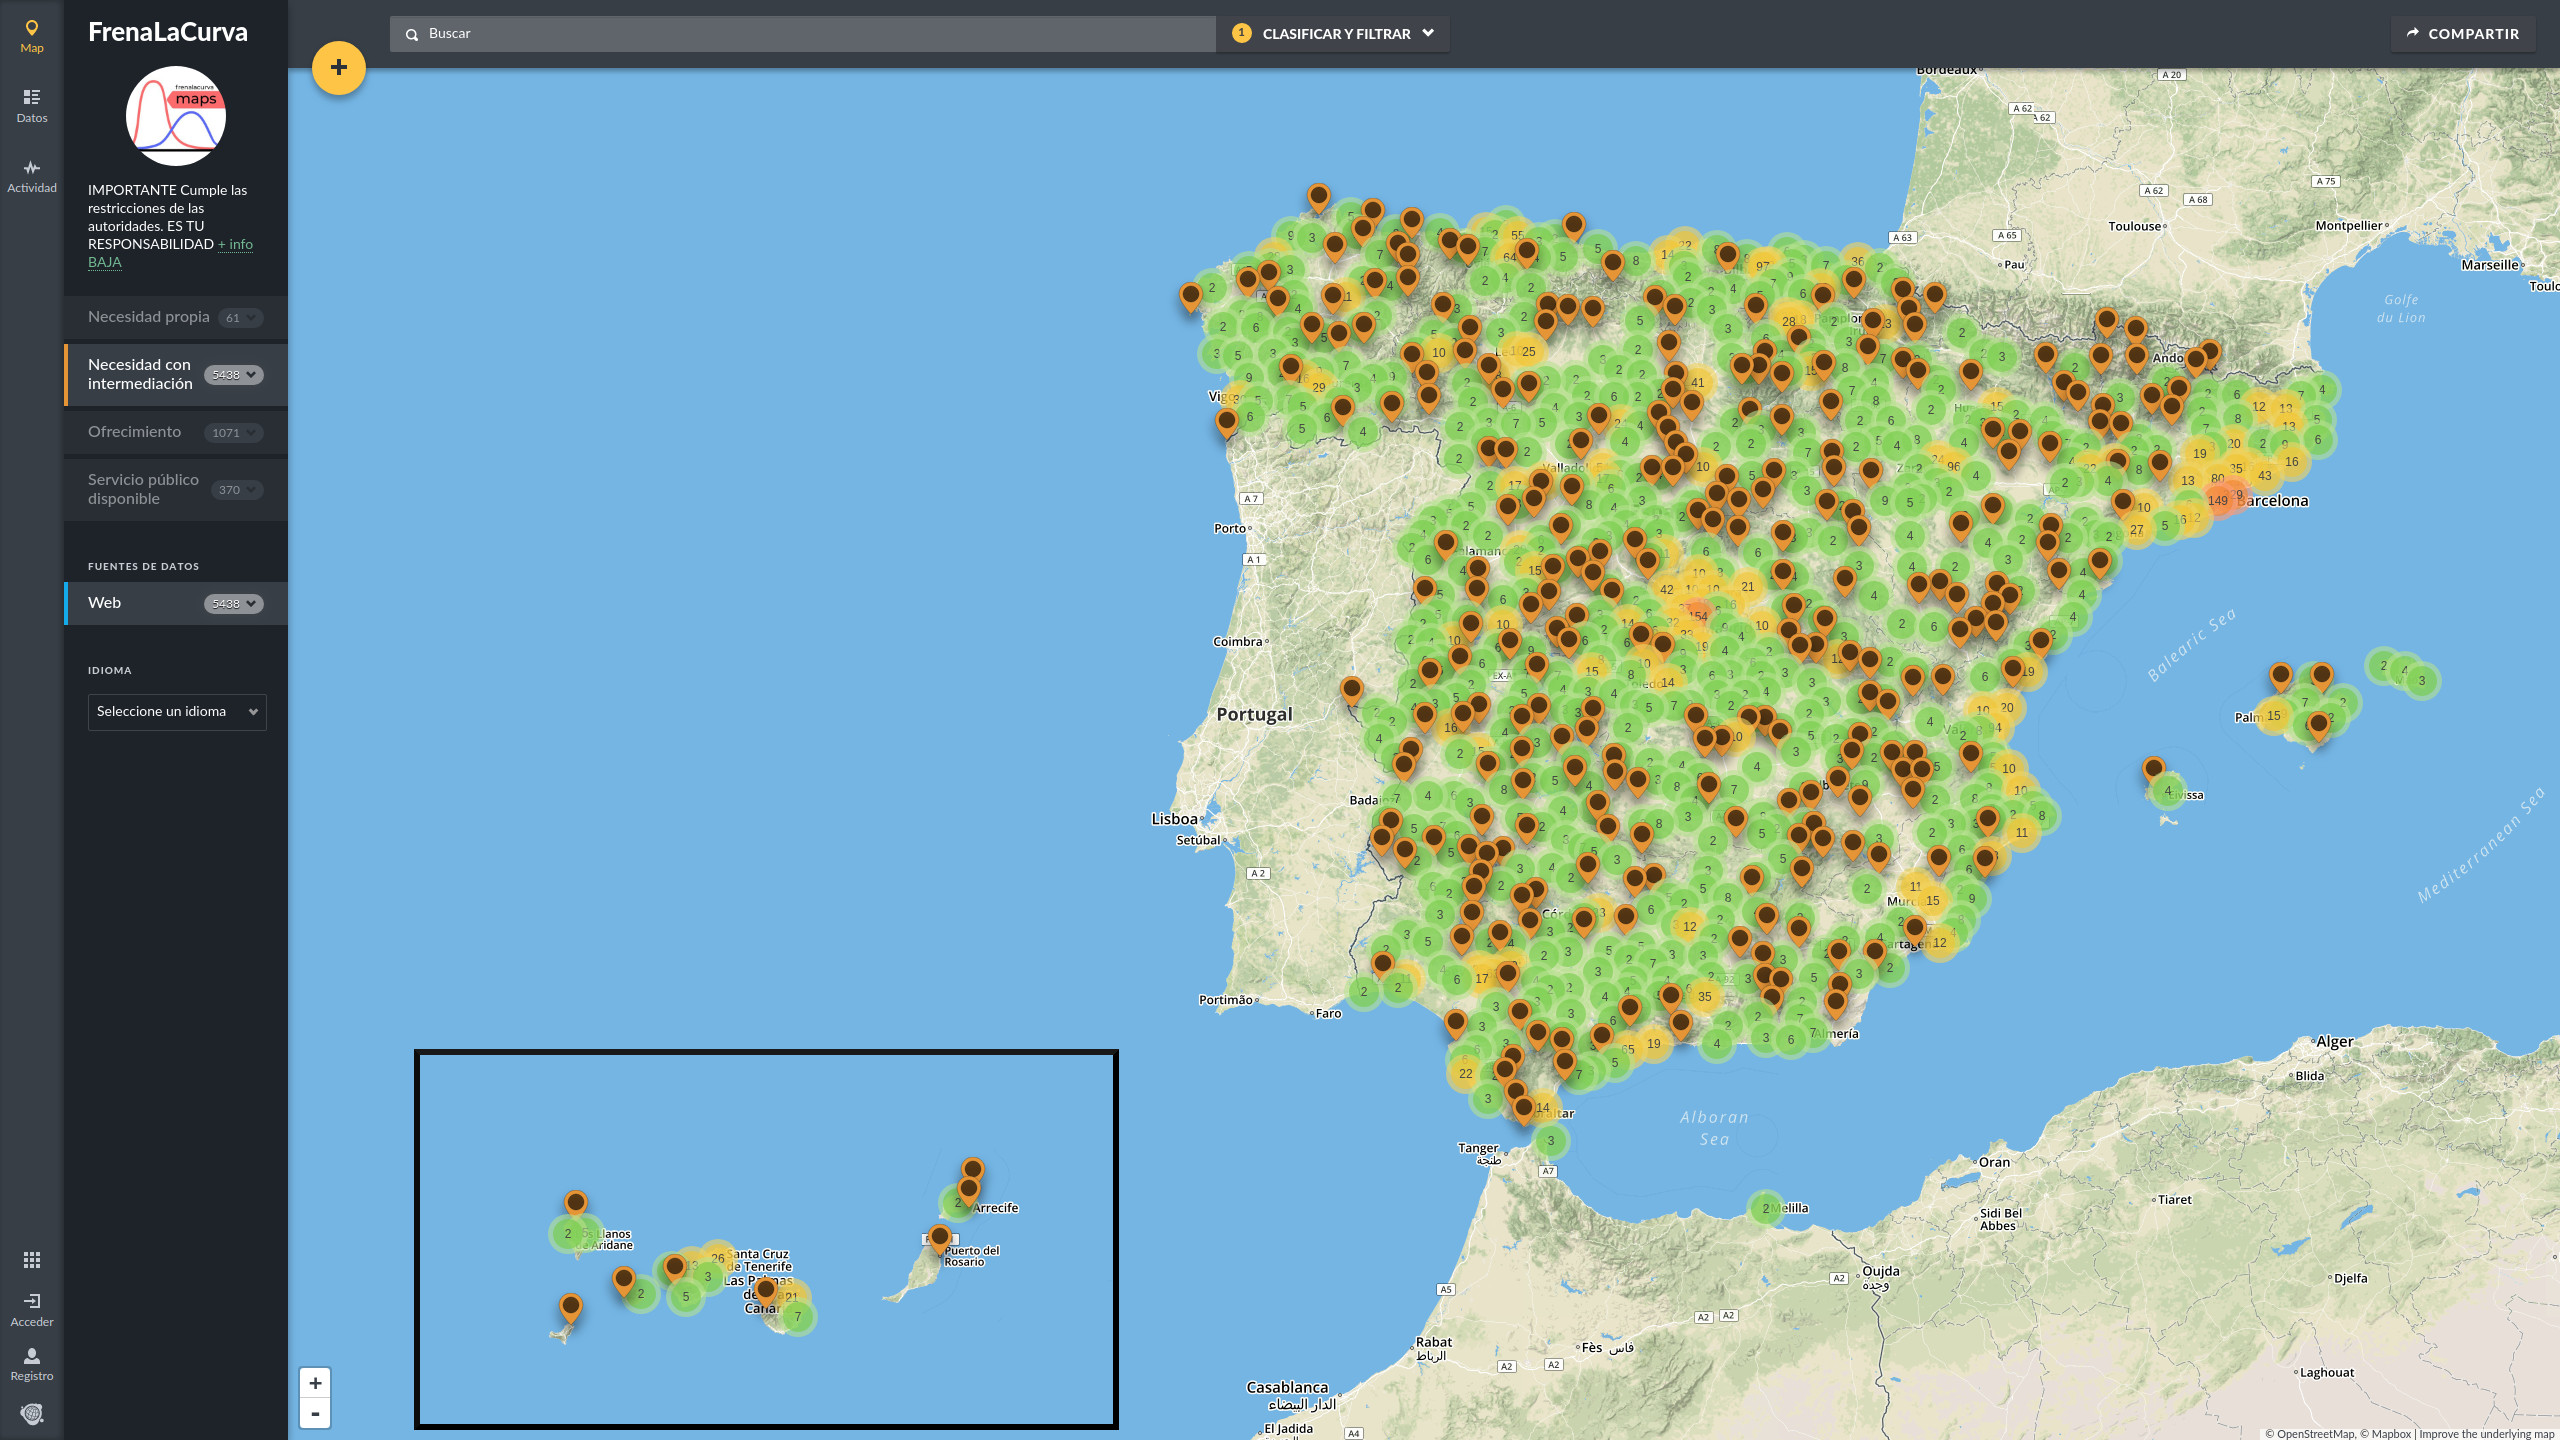Switch to the Datos view
This screenshot has width=2560, height=1440.
click(32, 106)
